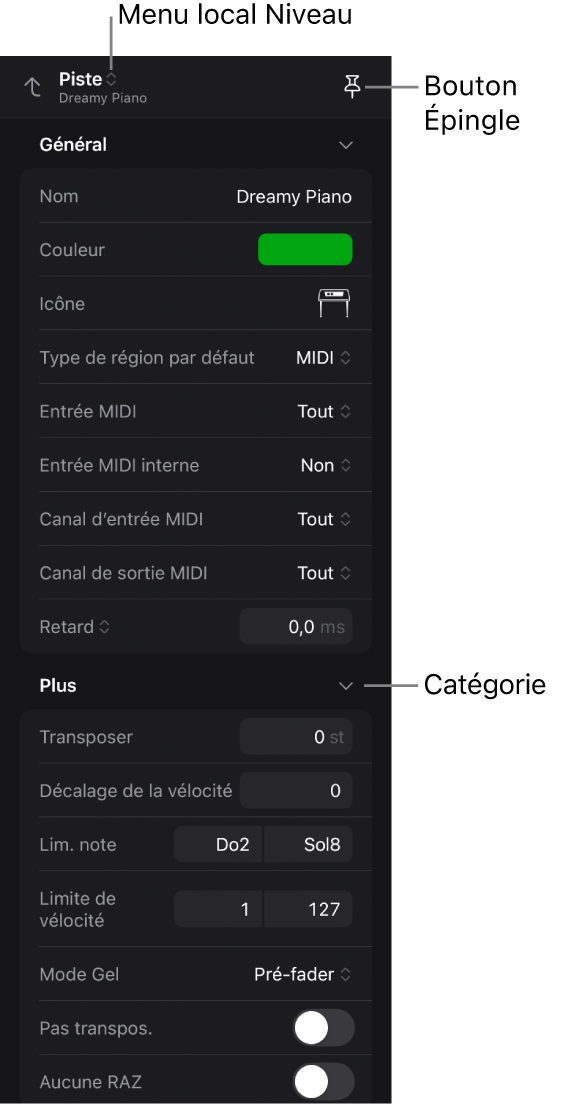This screenshot has width=561, height=1104.
Task: Toggle the Pas transpos. switch
Action: tap(323, 1029)
